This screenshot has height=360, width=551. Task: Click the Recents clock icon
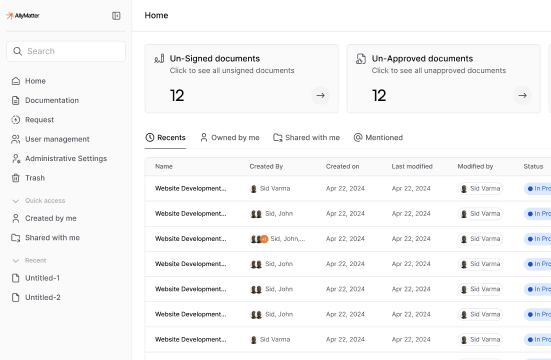pyautogui.click(x=150, y=137)
